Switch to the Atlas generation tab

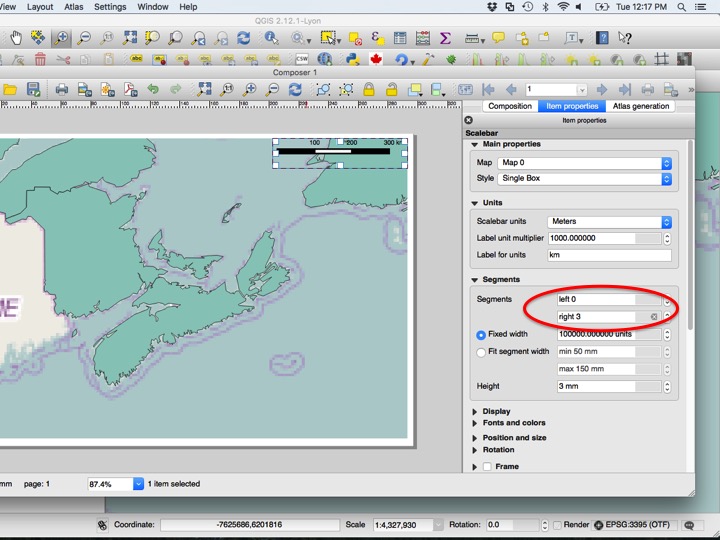pos(641,106)
